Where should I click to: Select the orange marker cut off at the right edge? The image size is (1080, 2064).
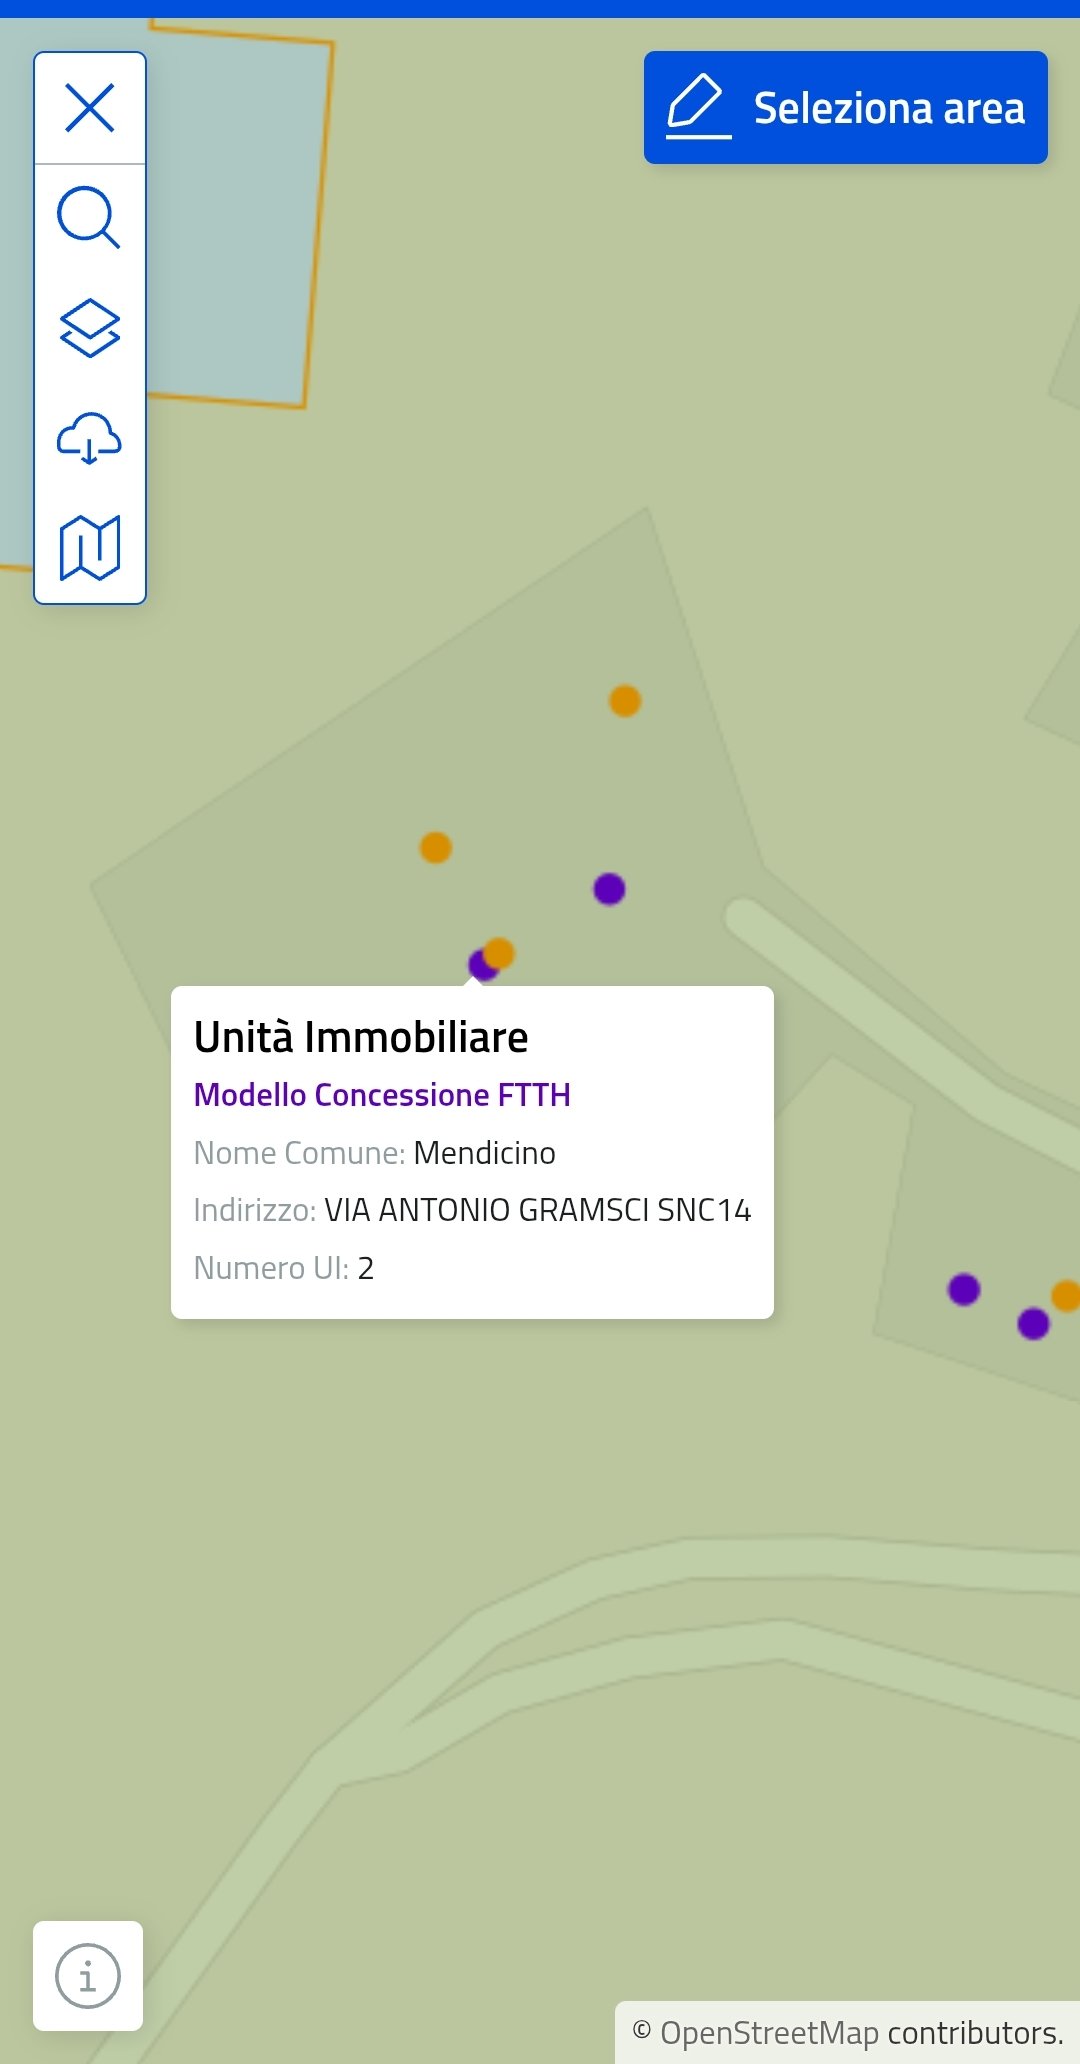point(1066,1296)
